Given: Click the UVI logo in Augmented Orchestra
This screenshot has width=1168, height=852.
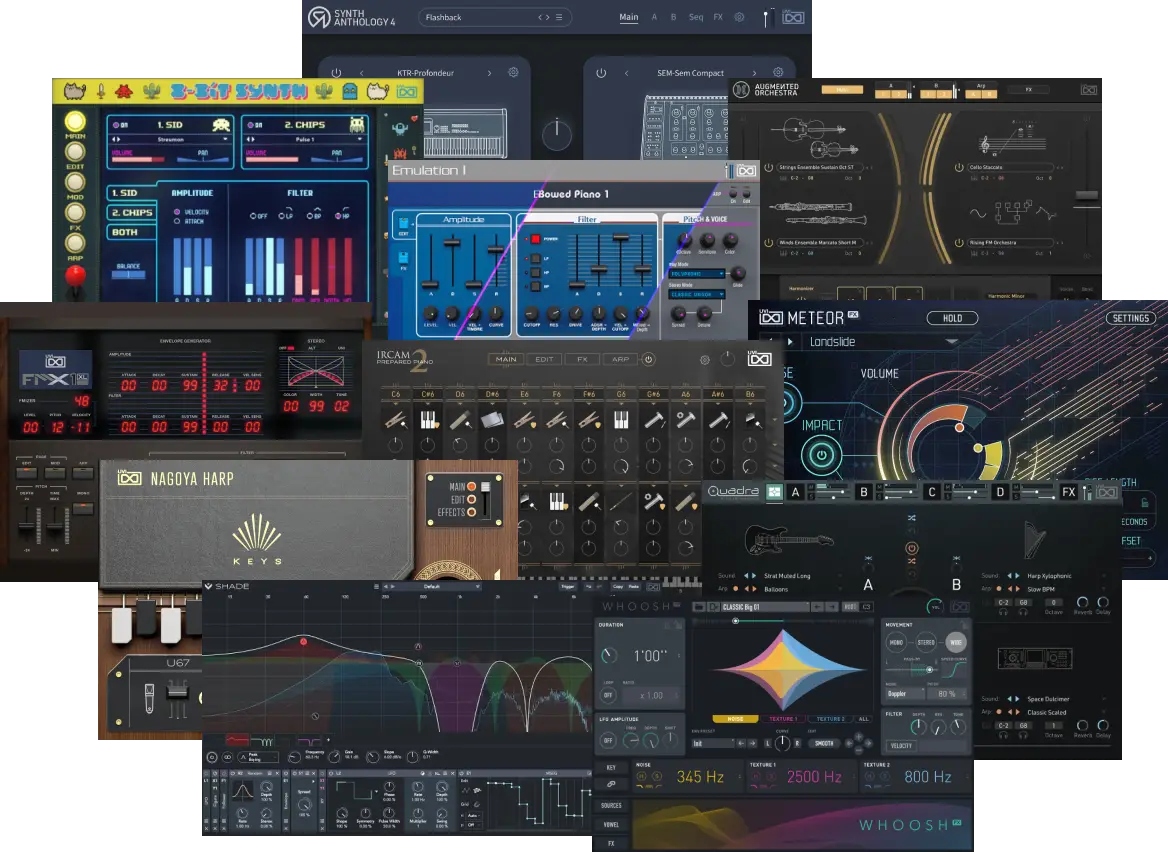Looking at the screenshot, I should click(1089, 90).
